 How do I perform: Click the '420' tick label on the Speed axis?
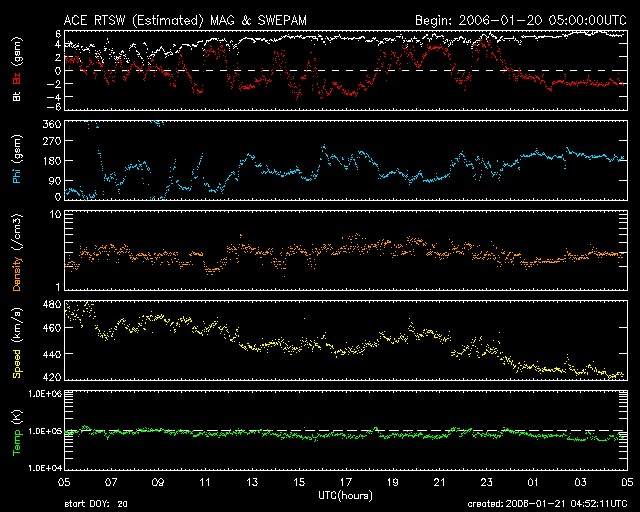pos(52,377)
